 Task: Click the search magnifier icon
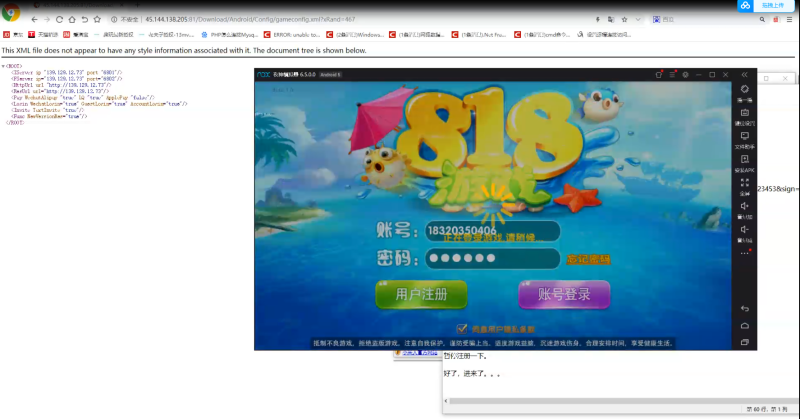pos(762,19)
